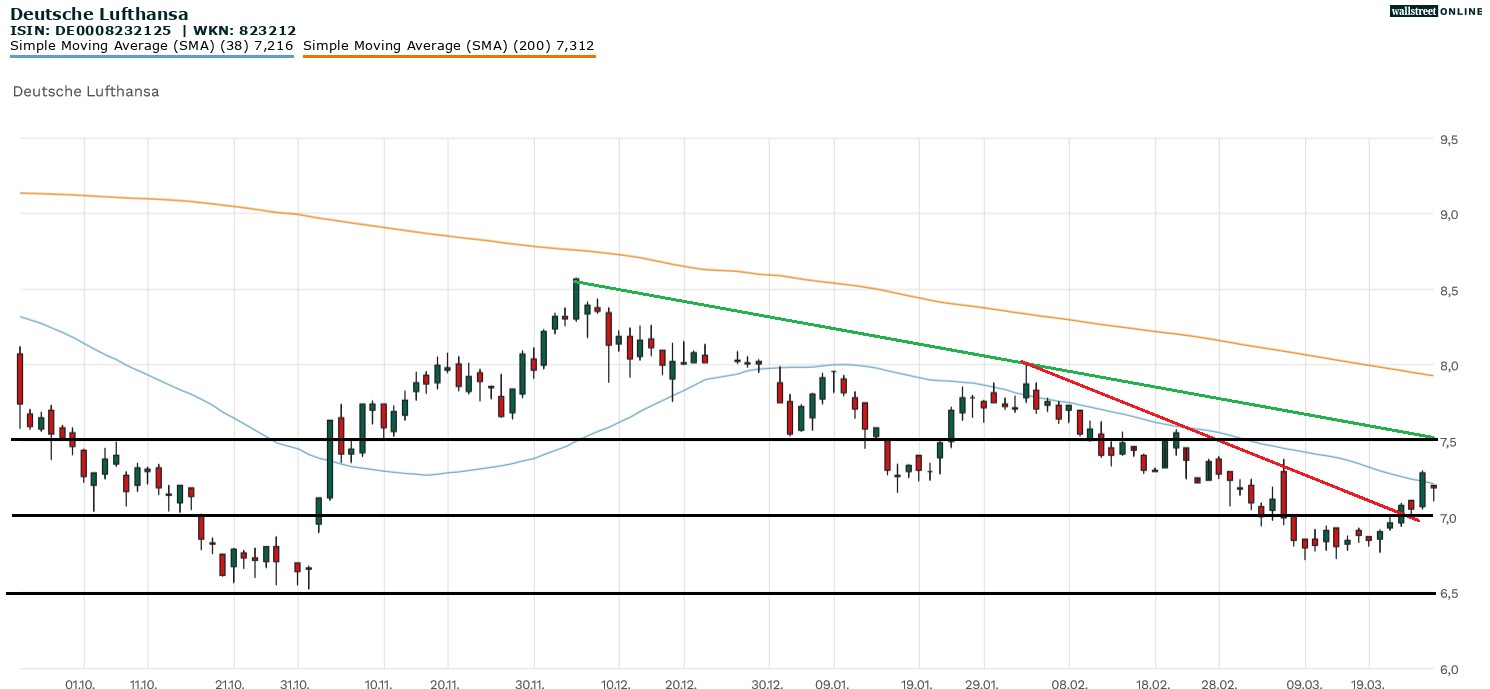
Task: Click the 6,0 price axis label
Action: [x=1448, y=669]
